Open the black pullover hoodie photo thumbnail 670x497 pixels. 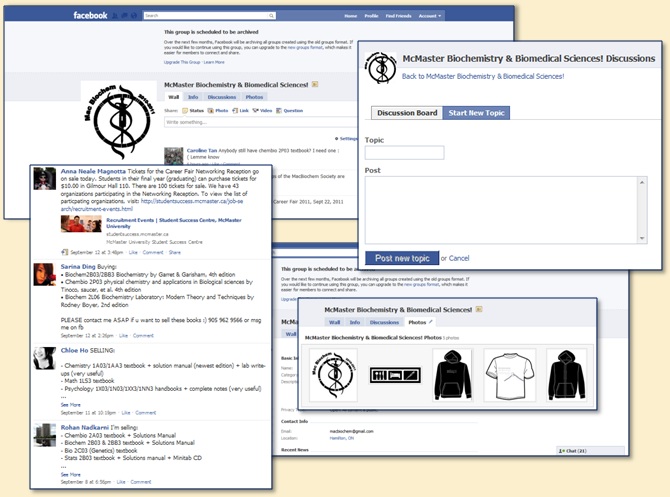[452, 375]
